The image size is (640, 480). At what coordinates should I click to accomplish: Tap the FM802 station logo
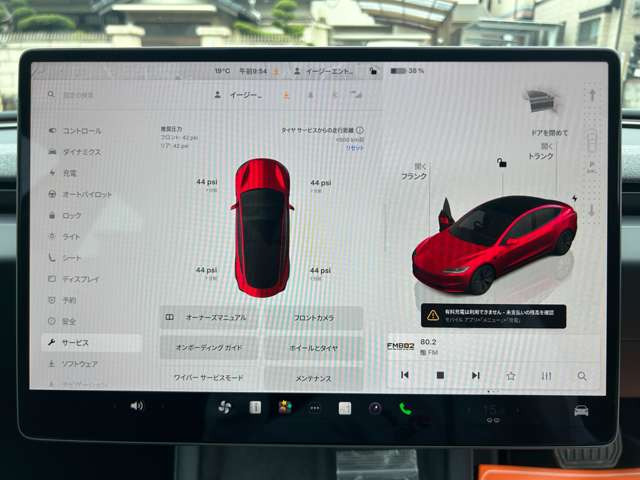pos(400,347)
